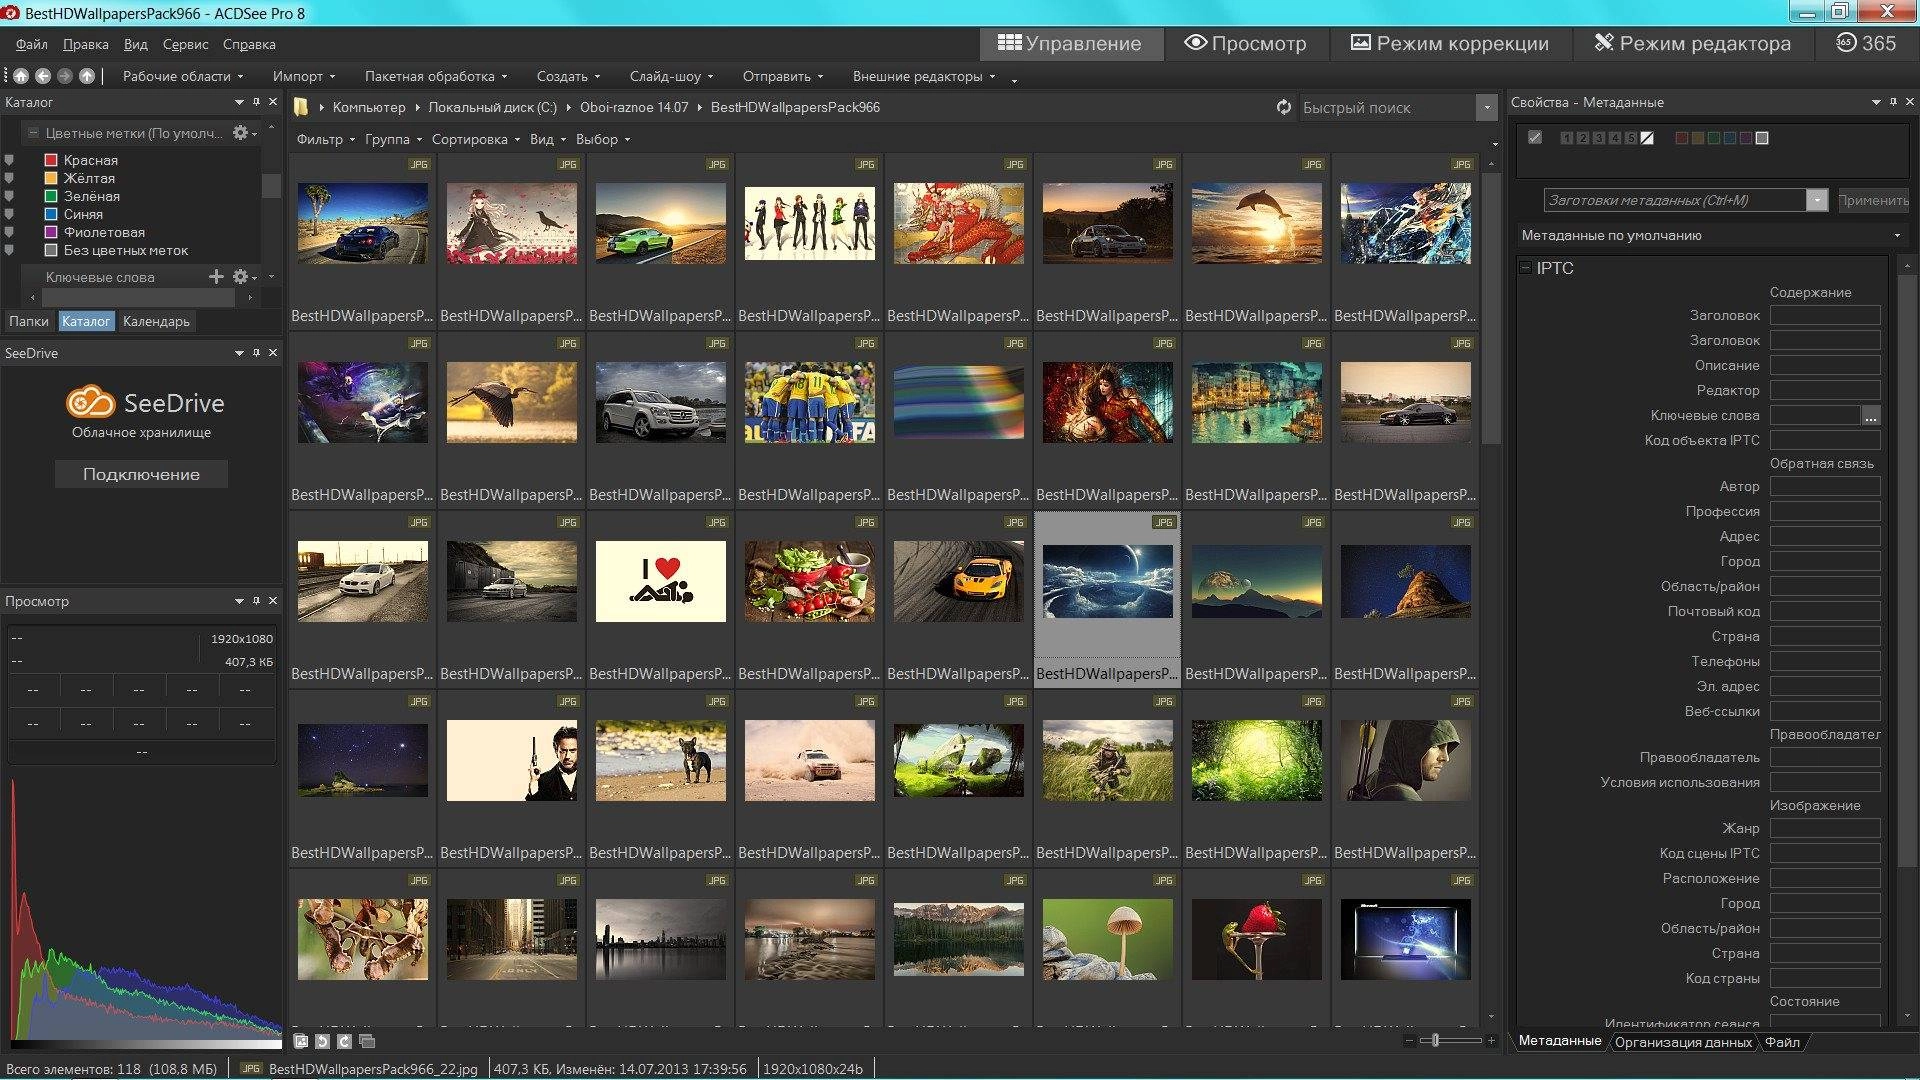
Task: Clear rating with the slashed box
Action: point(1647,138)
